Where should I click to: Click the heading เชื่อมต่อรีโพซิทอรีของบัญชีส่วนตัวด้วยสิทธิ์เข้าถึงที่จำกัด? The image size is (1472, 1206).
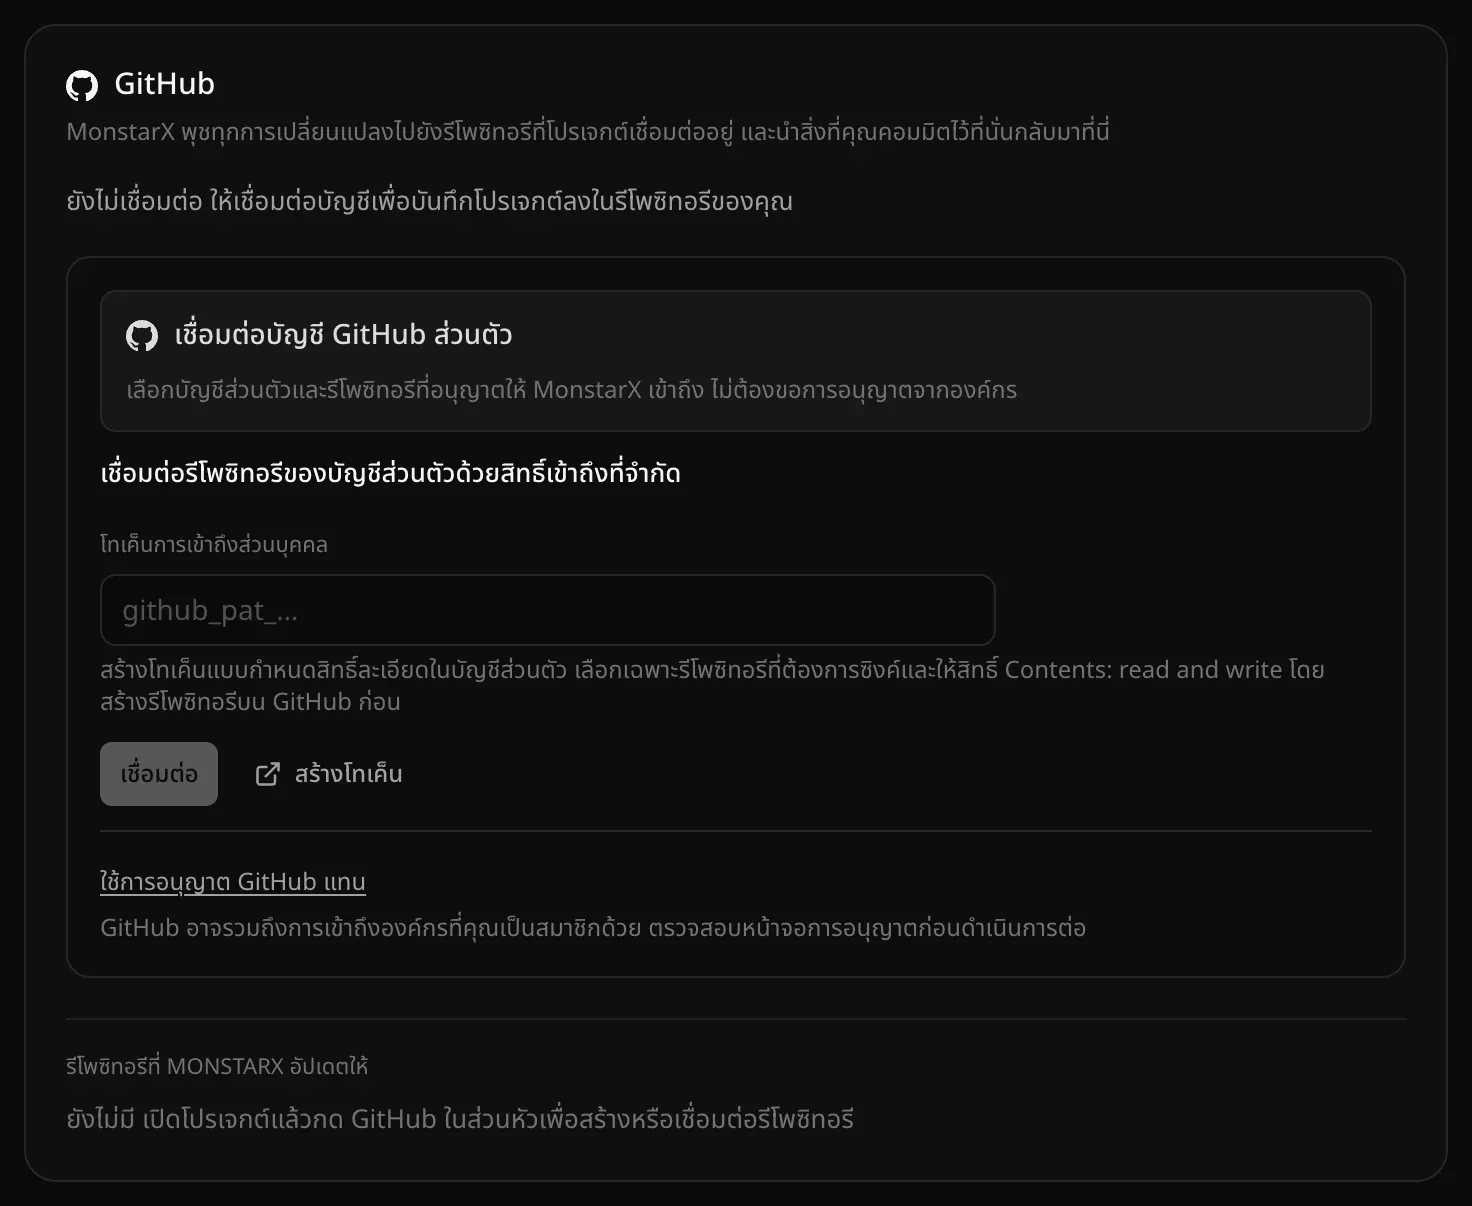point(391,472)
